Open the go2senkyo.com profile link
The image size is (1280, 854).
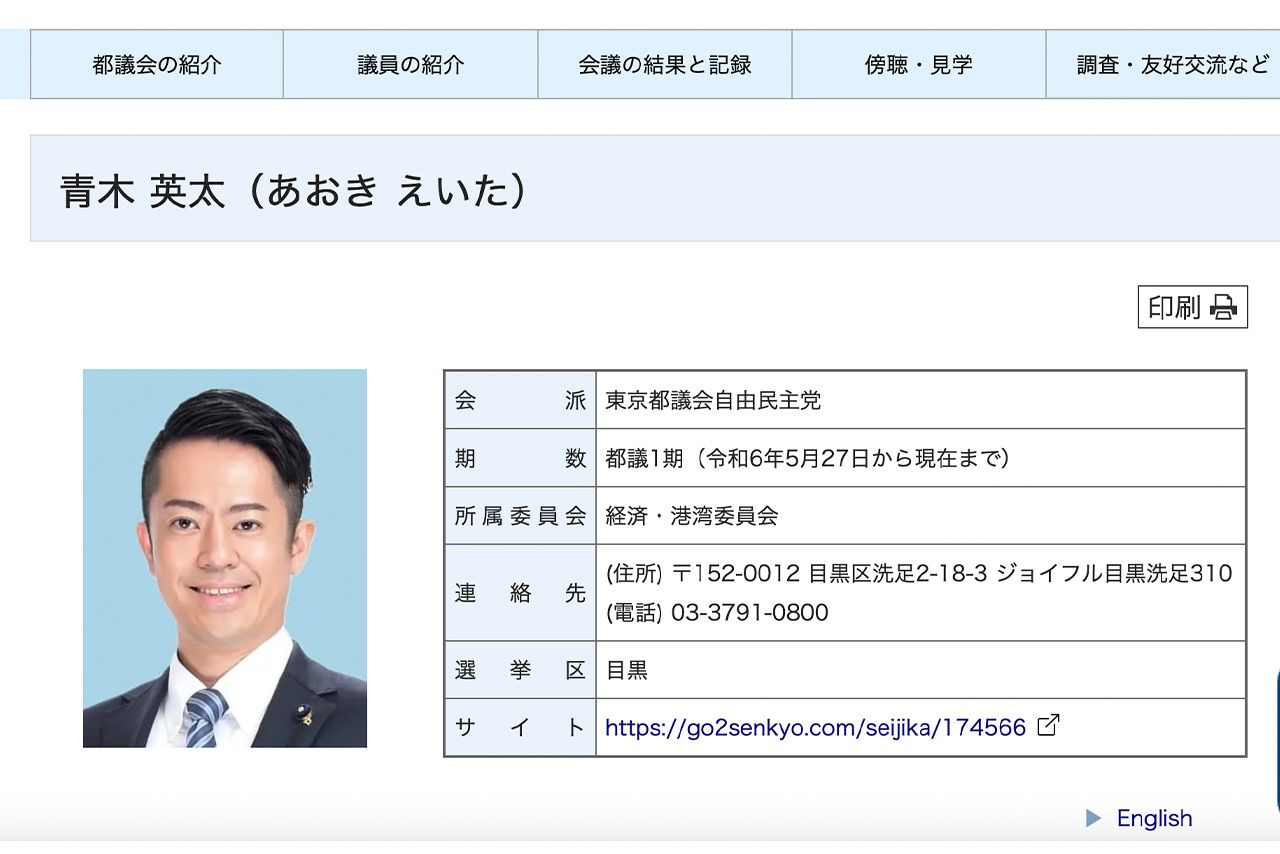point(815,727)
